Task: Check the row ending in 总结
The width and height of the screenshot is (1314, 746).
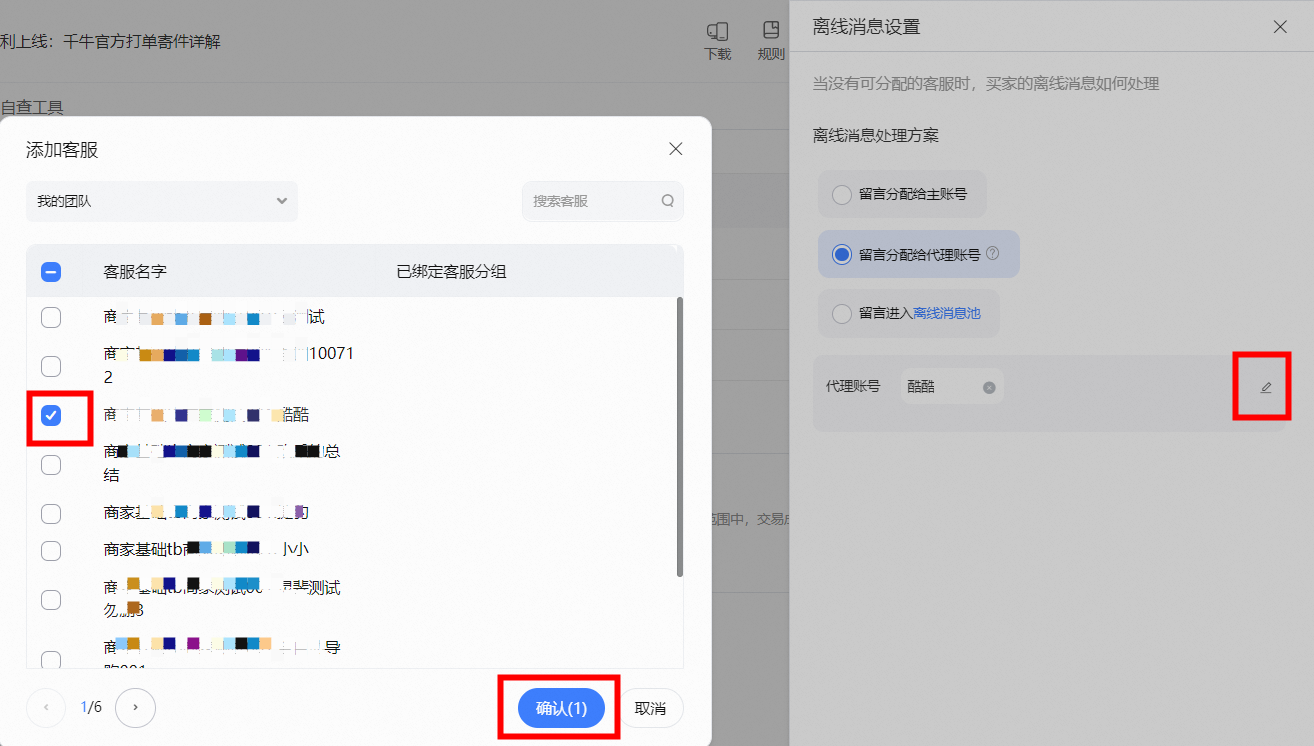Action: coord(51,464)
